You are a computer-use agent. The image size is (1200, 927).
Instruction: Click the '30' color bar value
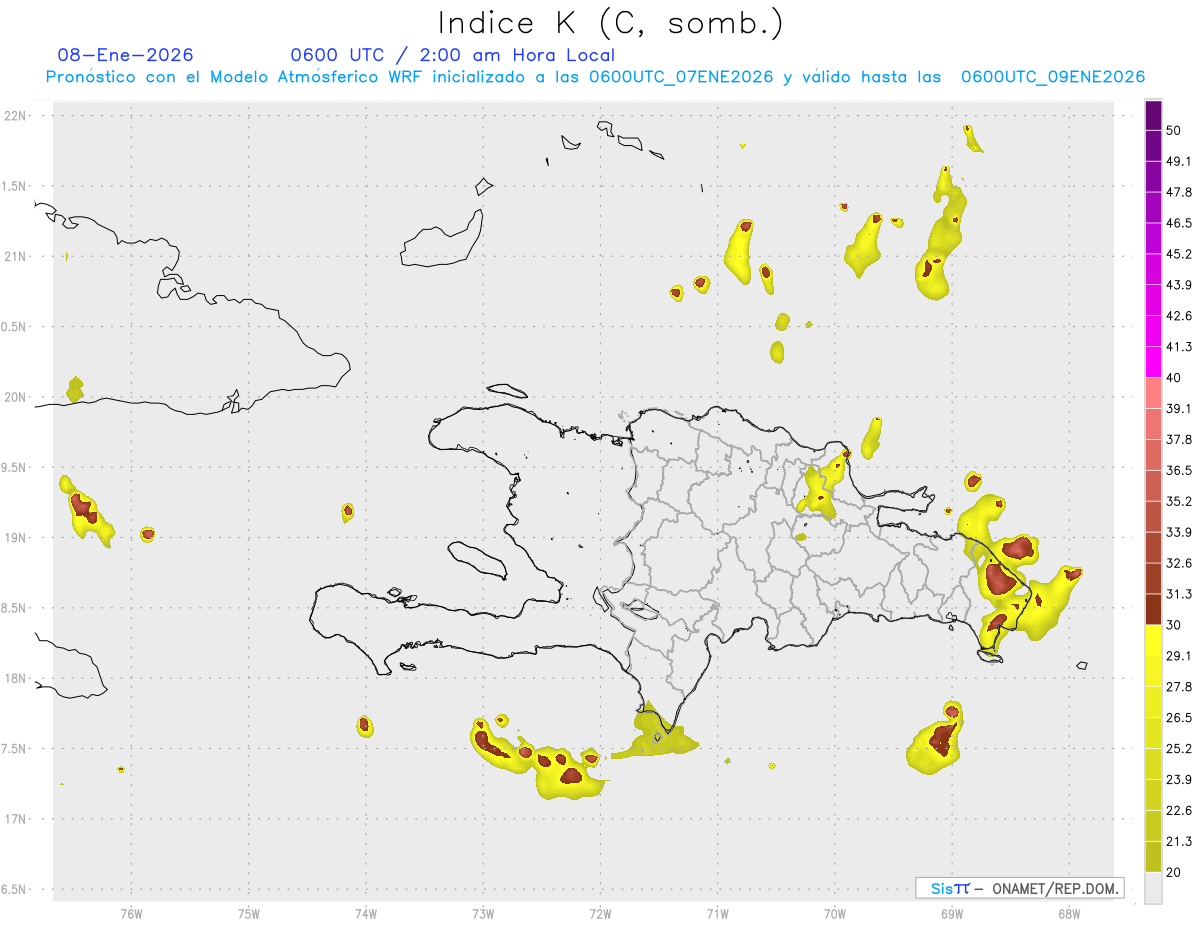coord(1173,625)
